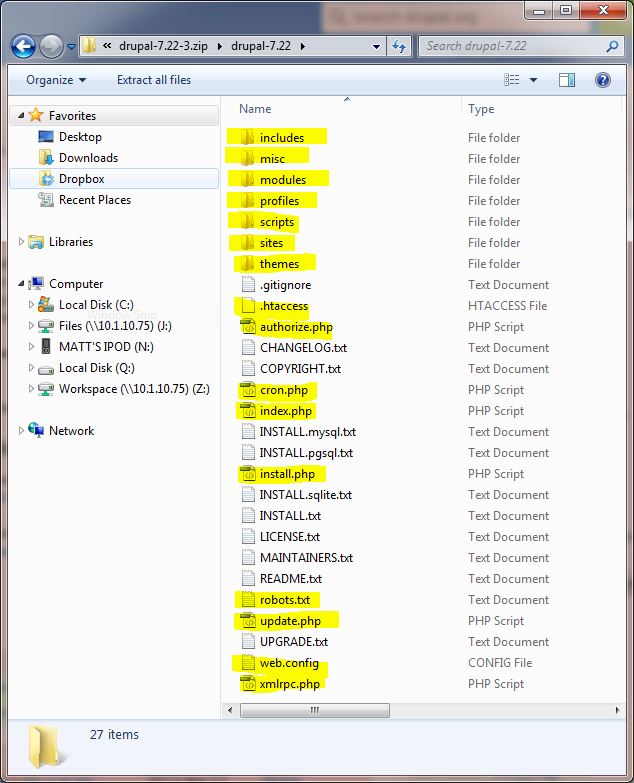The width and height of the screenshot is (634, 783).
Task: Click the magnifier icon in search box
Action: [612, 46]
